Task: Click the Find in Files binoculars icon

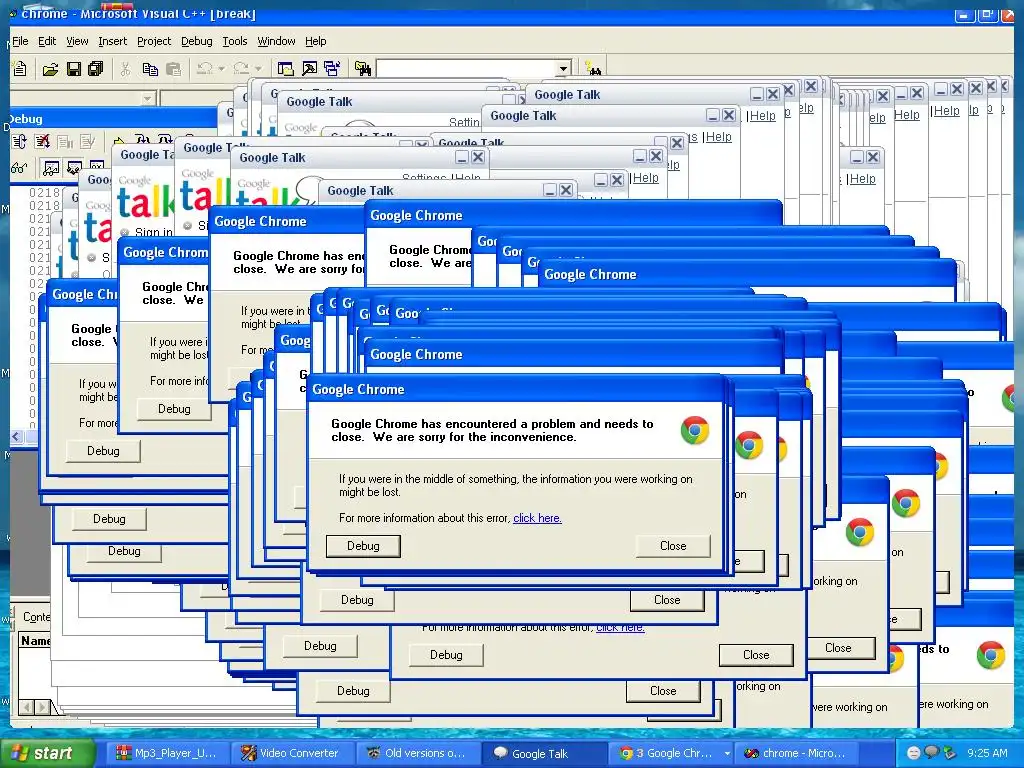Action: point(362,69)
